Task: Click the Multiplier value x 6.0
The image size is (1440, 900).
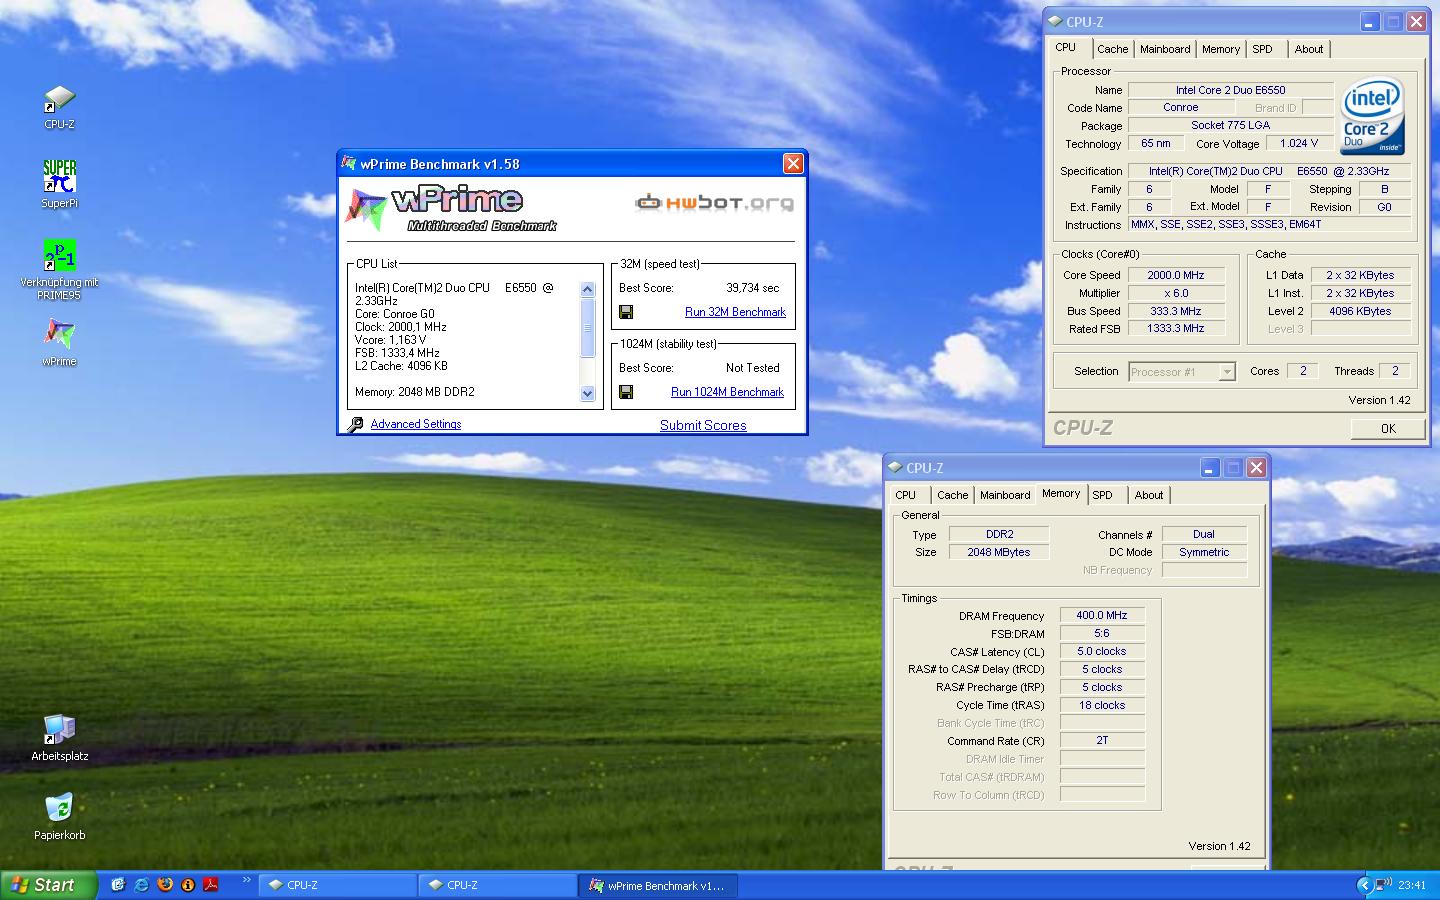Action: [1176, 293]
